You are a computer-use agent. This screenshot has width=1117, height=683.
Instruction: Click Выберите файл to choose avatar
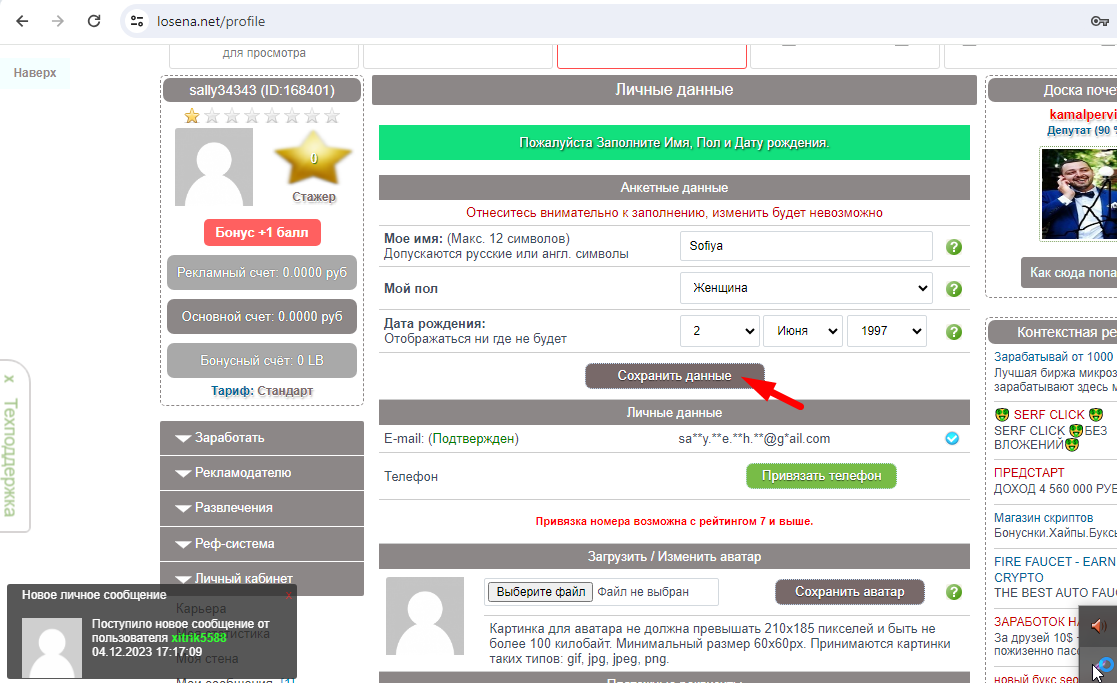pyautogui.click(x=541, y=592)
